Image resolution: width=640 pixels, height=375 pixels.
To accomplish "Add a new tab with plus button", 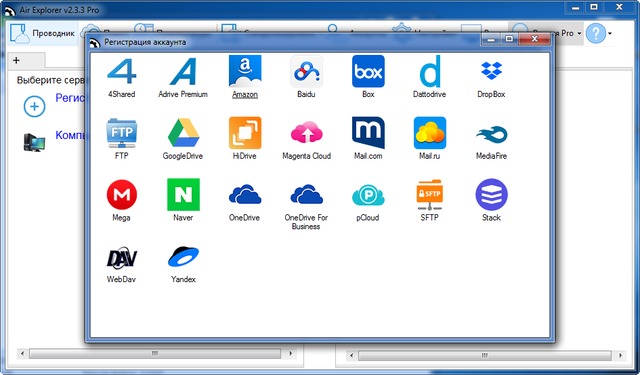I will pyautogui.click(x=16, y=60).
